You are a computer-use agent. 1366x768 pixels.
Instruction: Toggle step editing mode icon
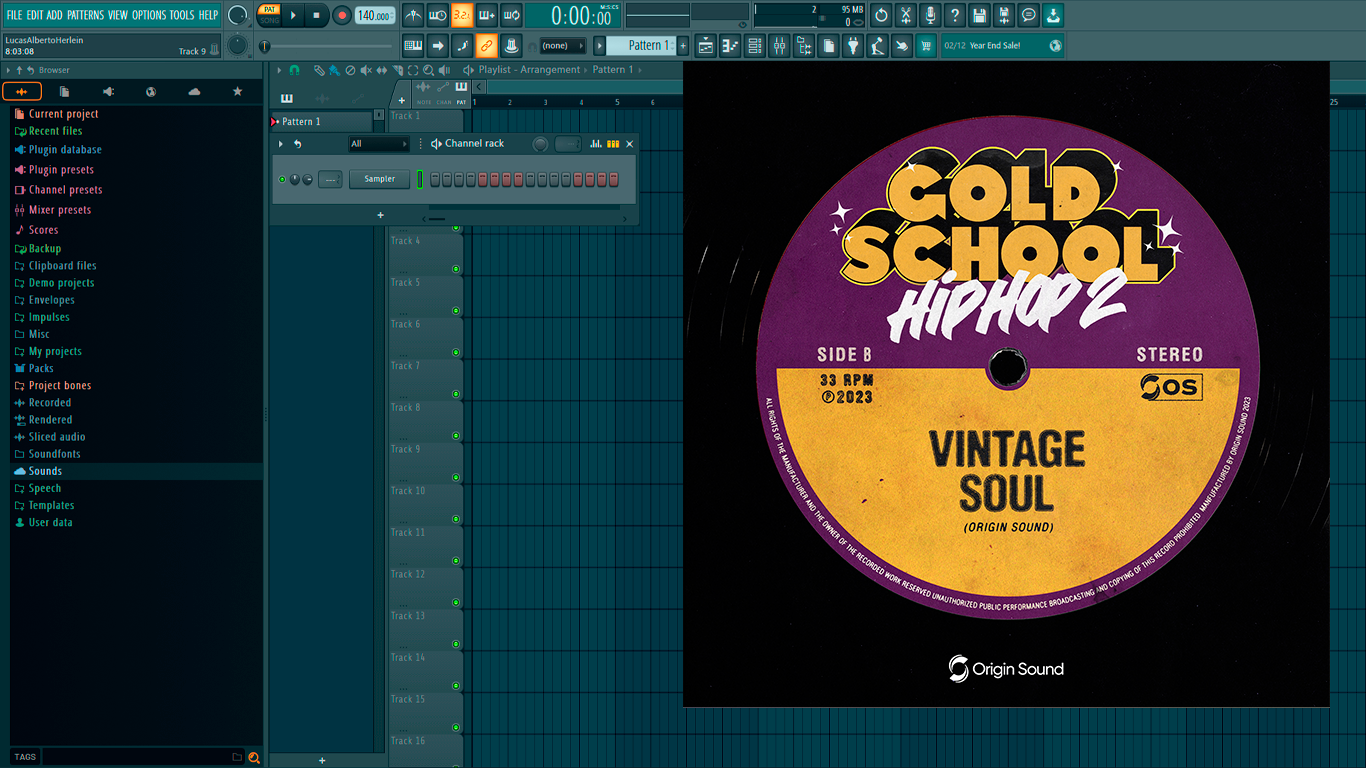(462, 45)
